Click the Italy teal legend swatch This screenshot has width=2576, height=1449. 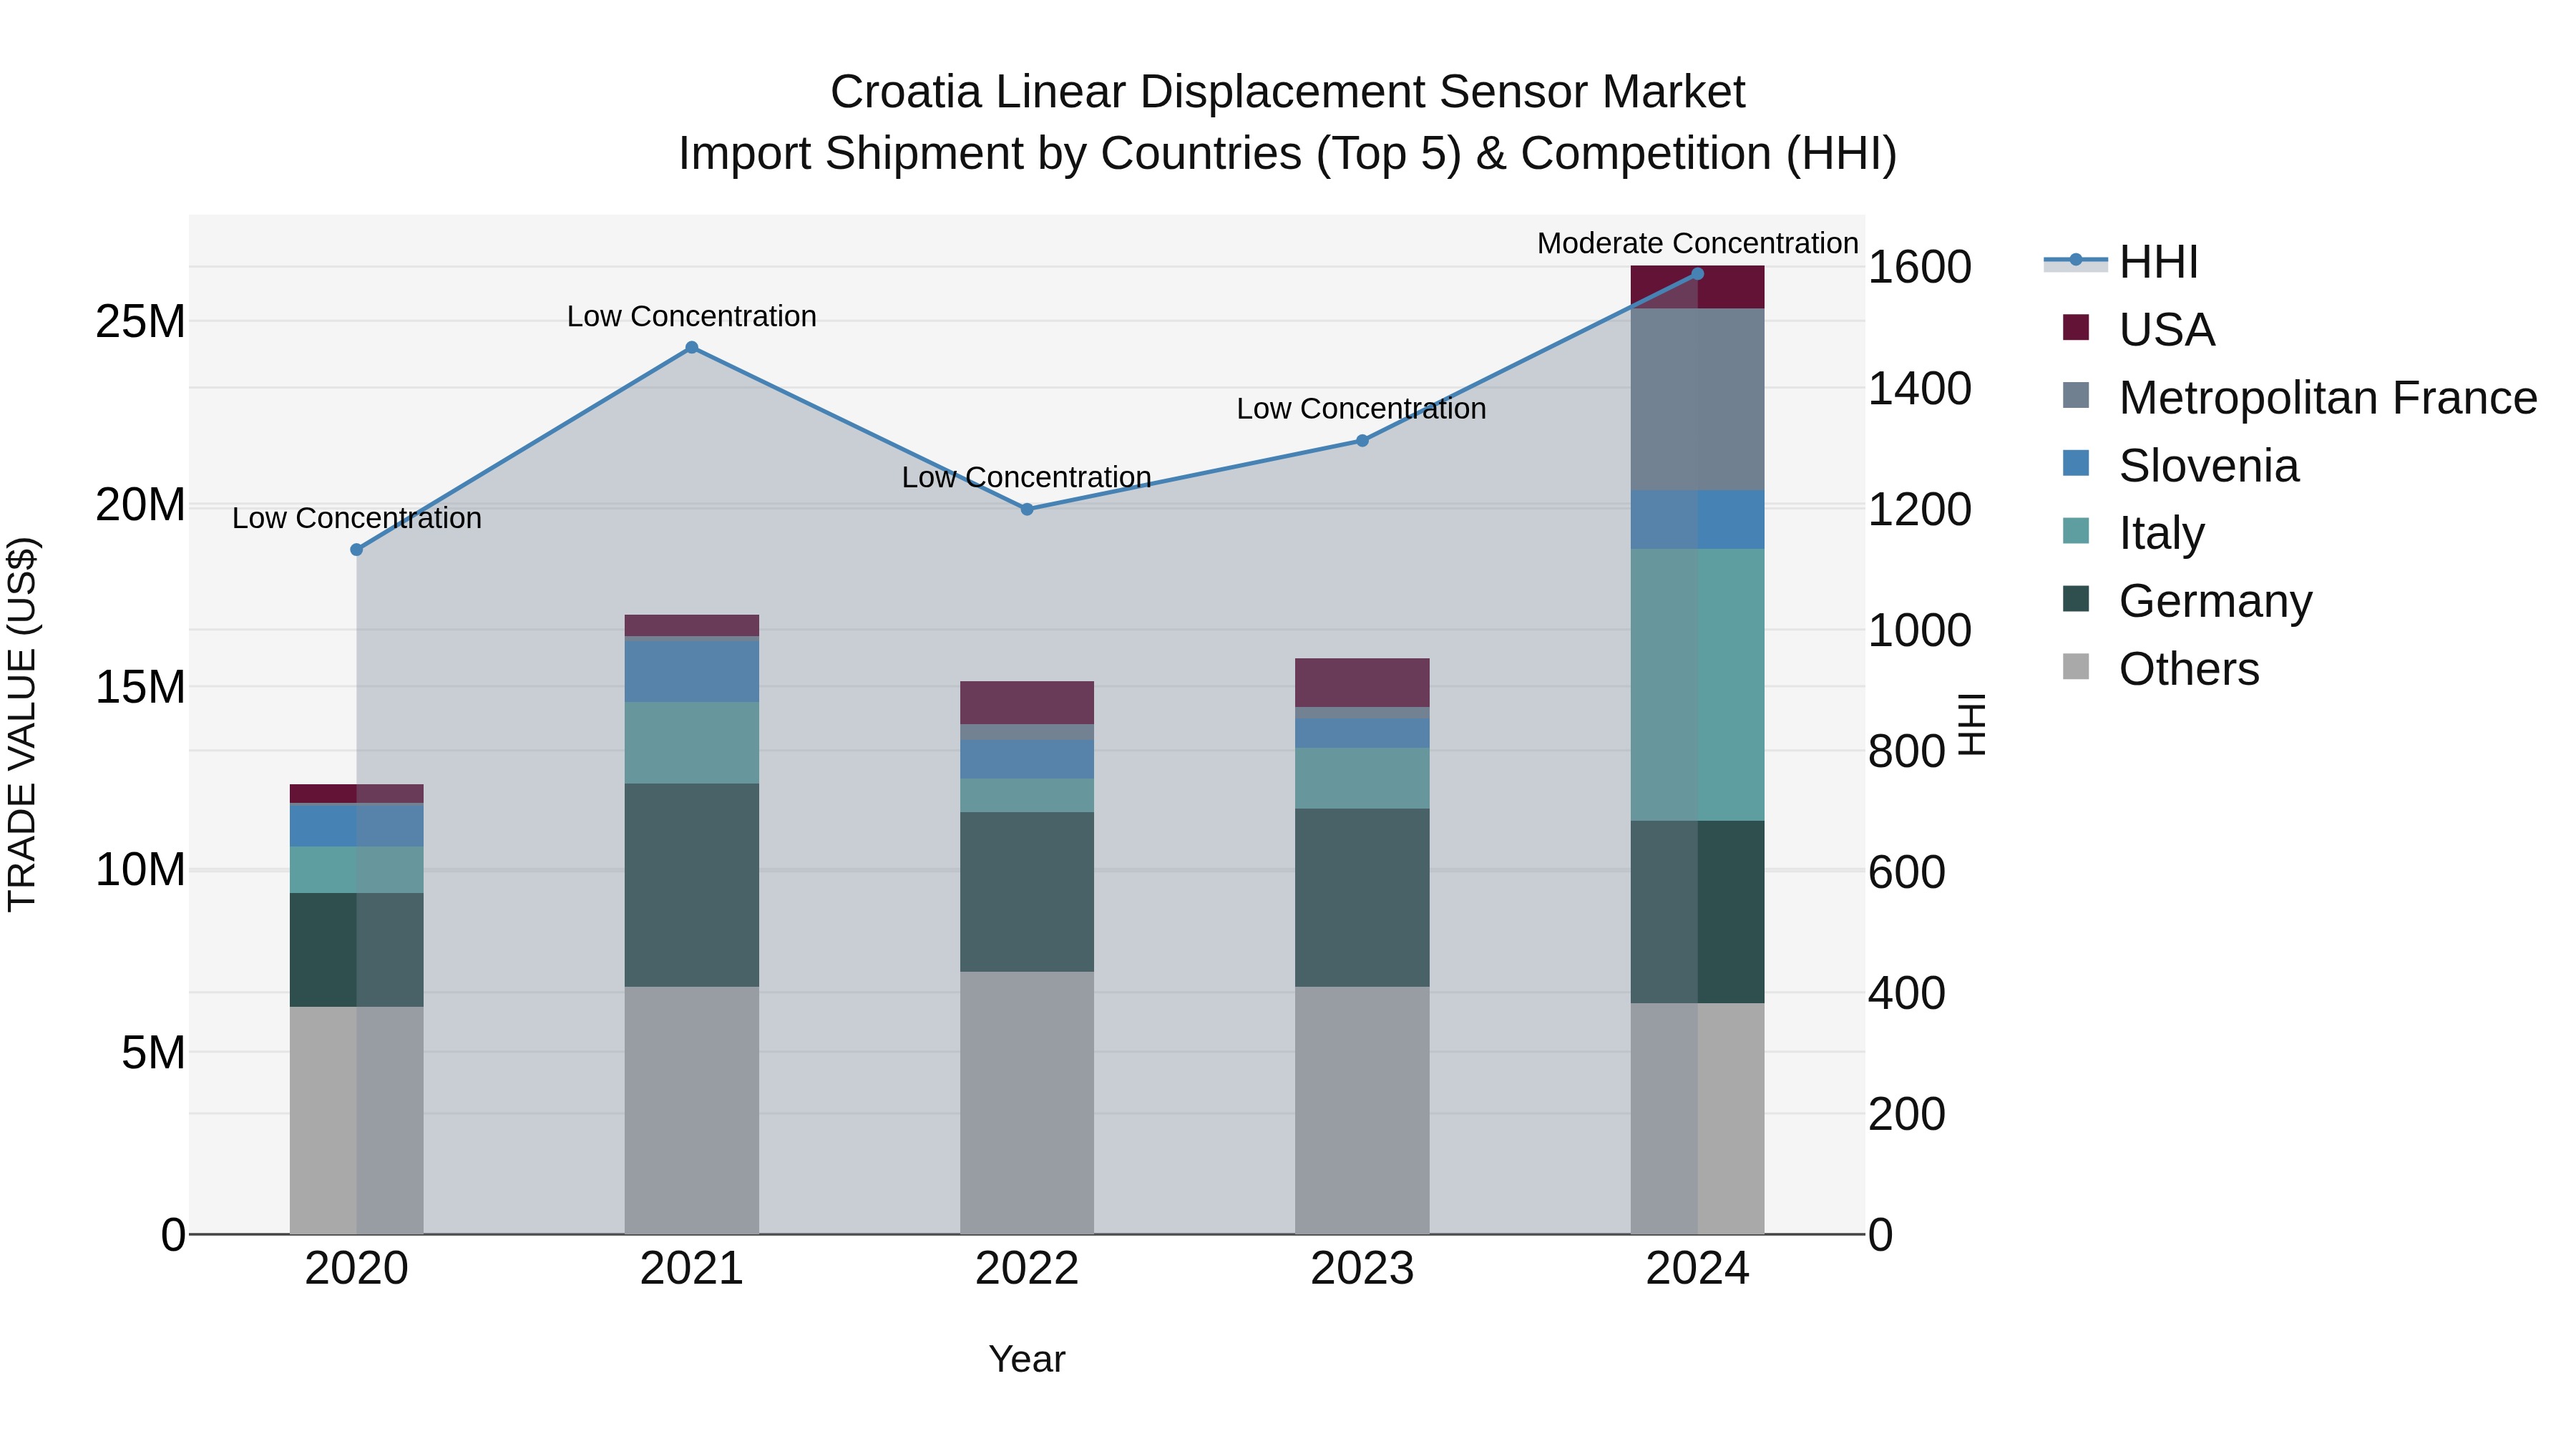coord(2076,531)
